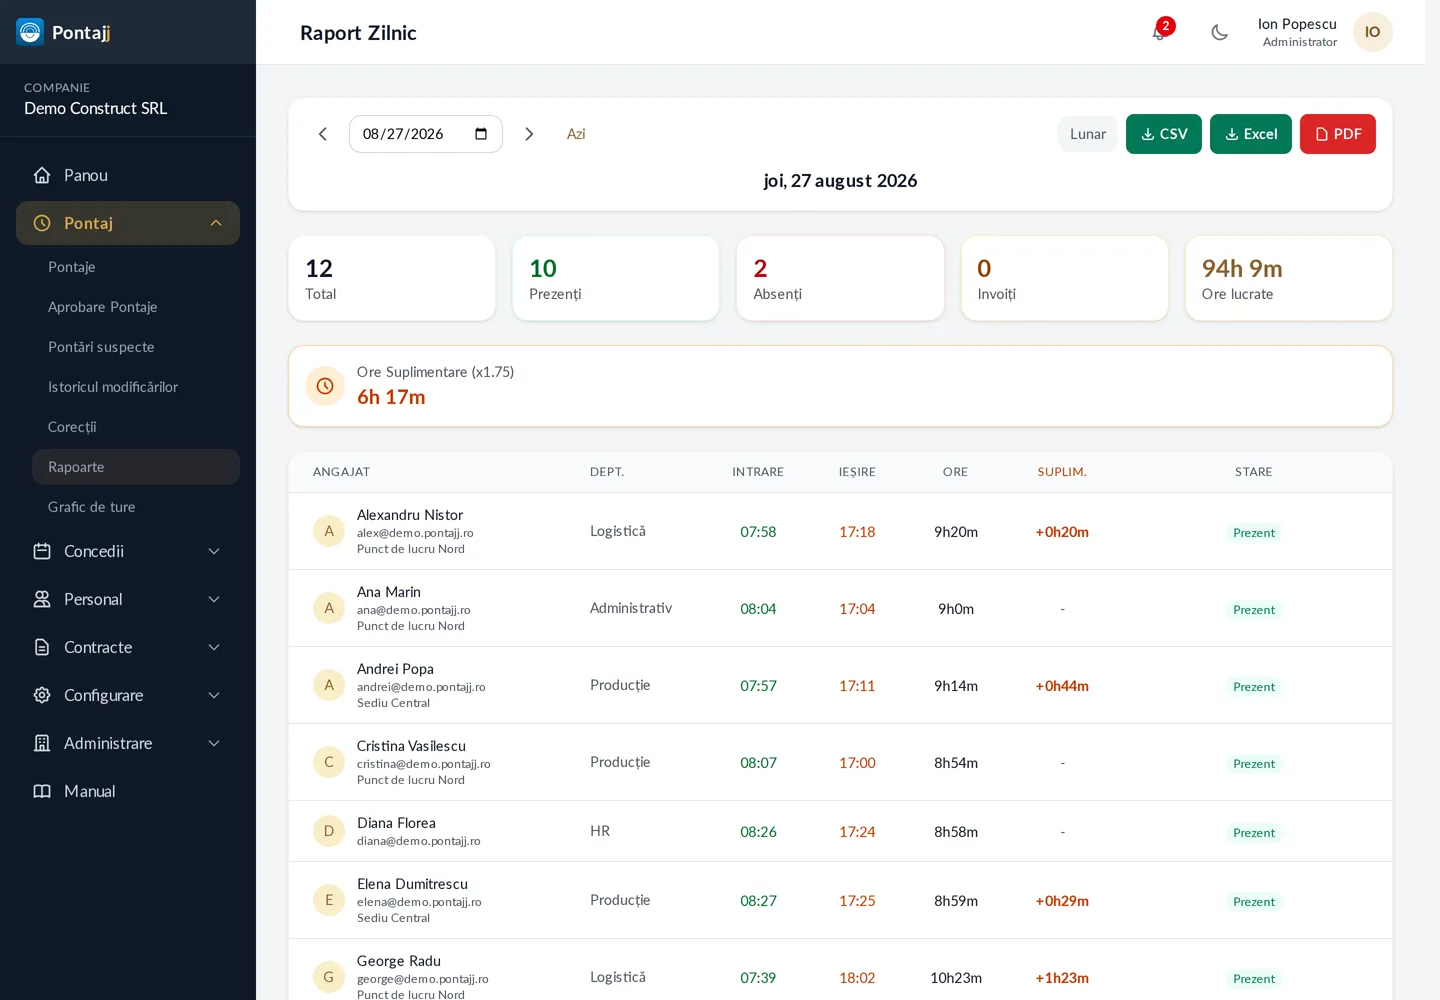
Task: Export report to Excel
Action: click(x=1251, y=134)
